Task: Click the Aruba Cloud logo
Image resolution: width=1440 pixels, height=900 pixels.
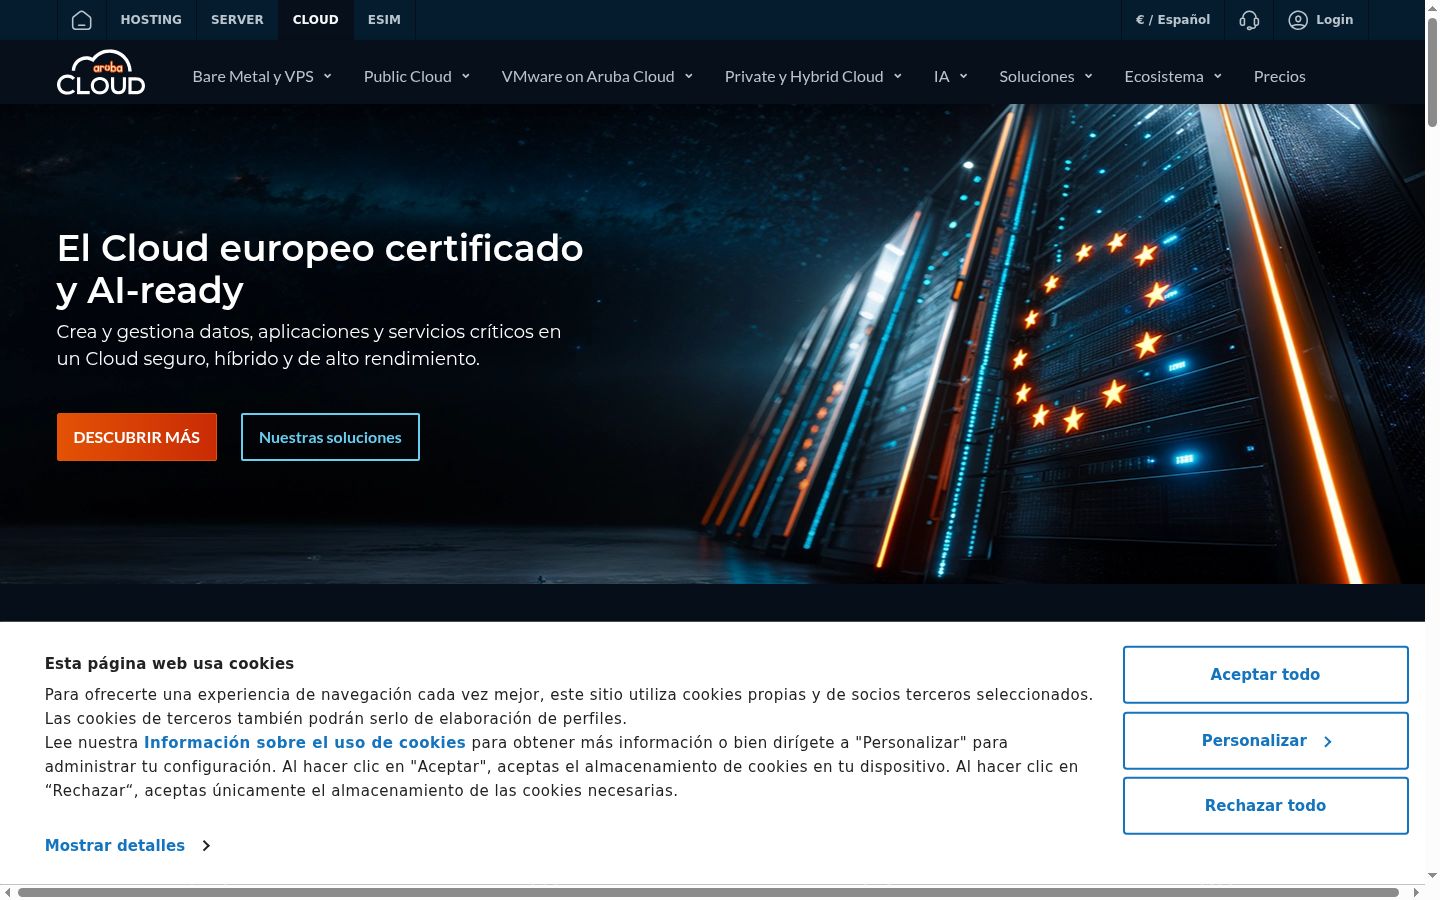Action: point(101,73)
